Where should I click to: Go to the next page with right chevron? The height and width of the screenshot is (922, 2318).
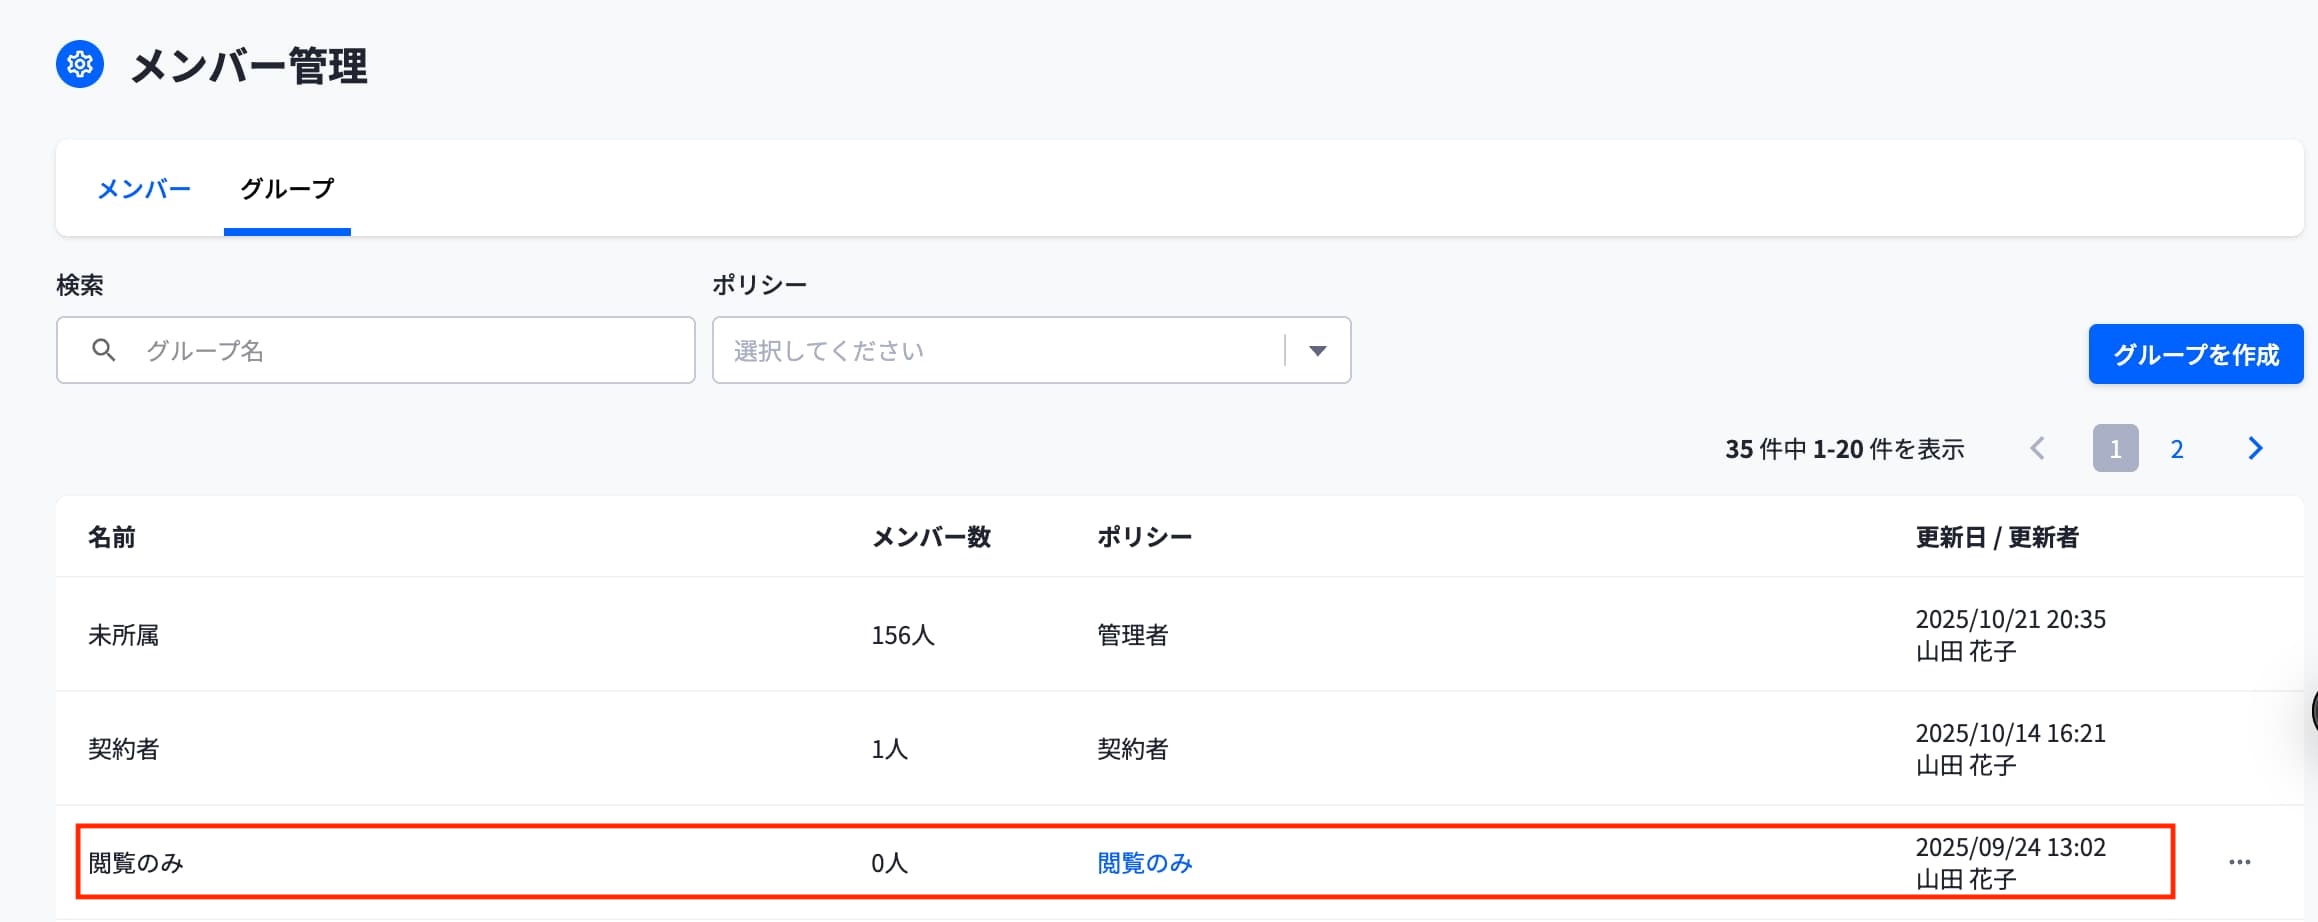tap(2255, 448)
